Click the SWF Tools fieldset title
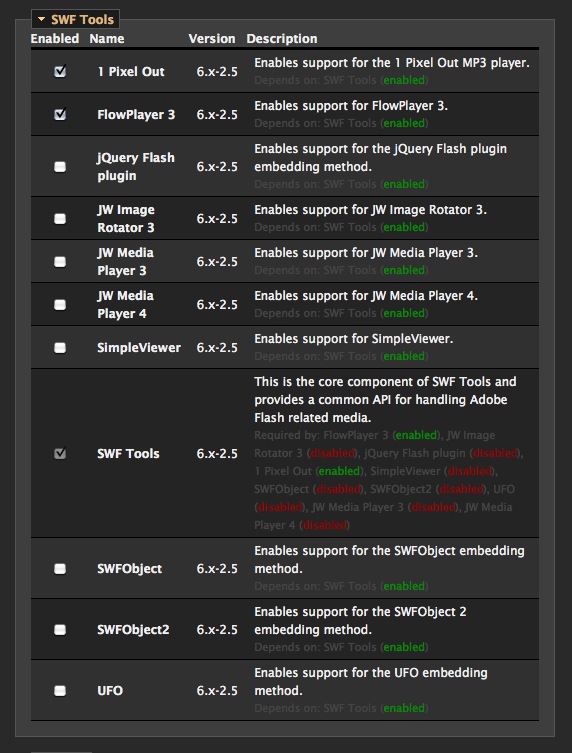Image resolution: width=572 pixels, height=753 pixels. coord(82,20)
